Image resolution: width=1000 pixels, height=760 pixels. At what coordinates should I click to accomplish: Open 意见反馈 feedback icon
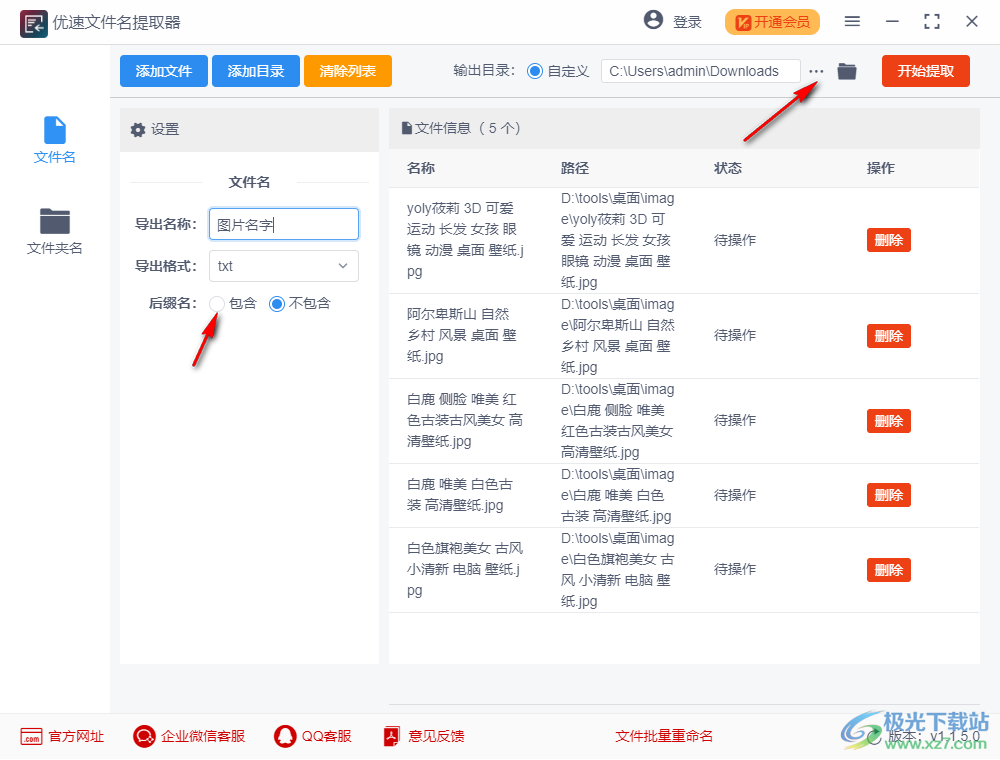[392, 737]
